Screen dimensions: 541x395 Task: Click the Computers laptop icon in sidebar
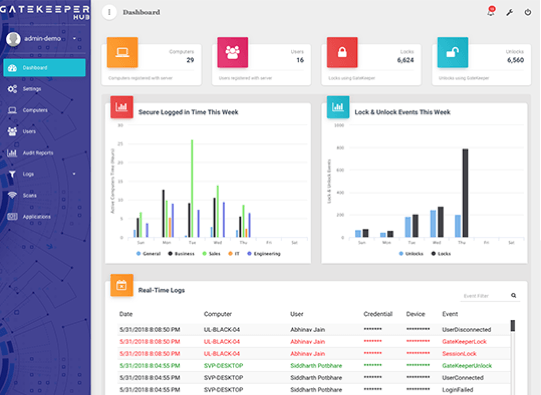12,110
